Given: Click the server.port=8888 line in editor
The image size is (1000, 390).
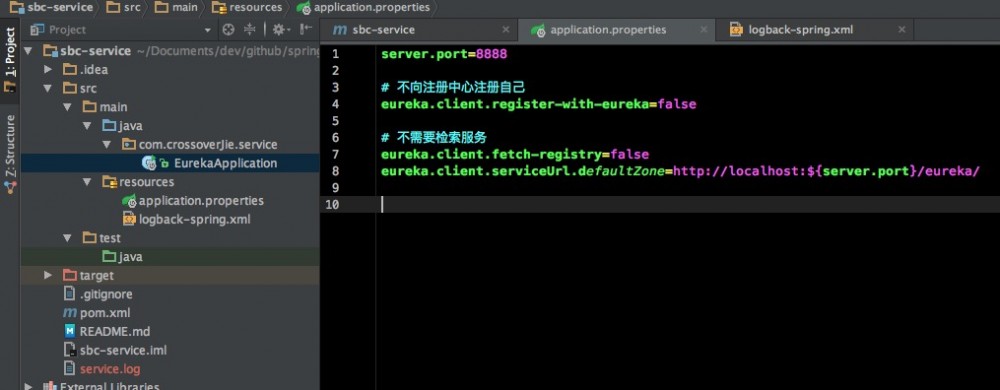Looking at the screenshot, I should (444, 54).
